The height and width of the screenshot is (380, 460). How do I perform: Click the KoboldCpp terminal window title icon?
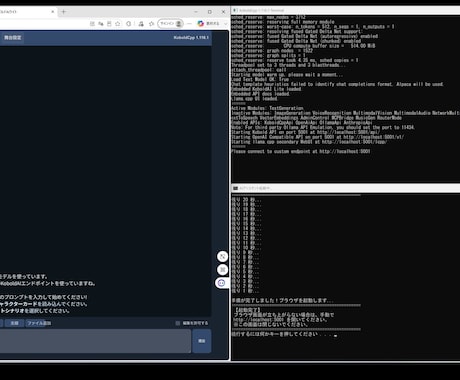pos(235,10)
